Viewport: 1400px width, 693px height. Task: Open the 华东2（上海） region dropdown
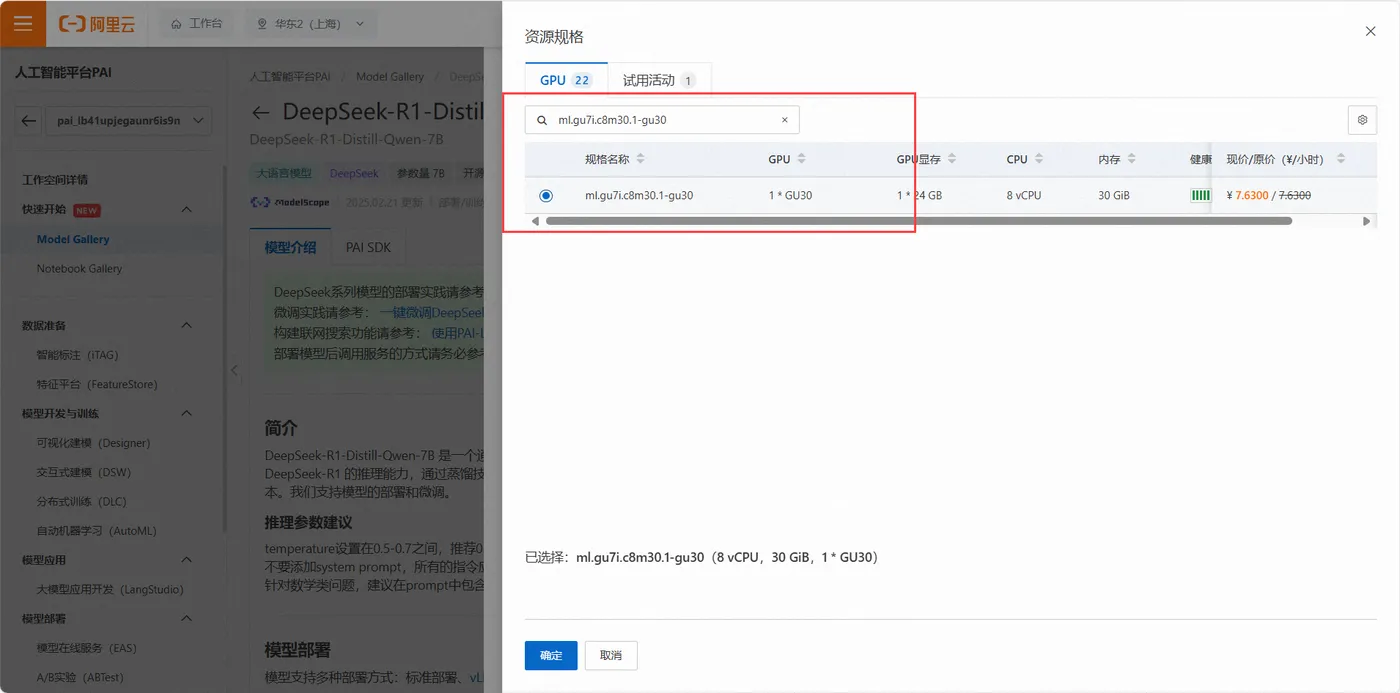(x=312, y=23)
